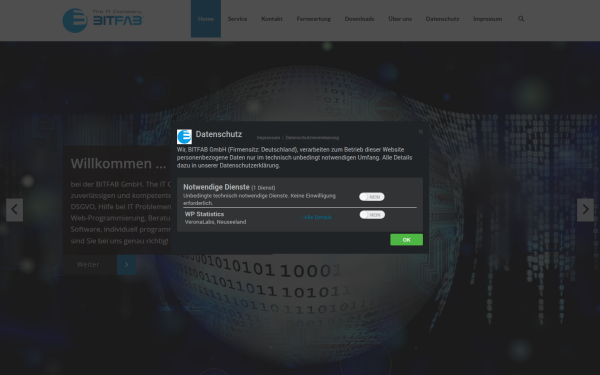
Task: Click the Notwendige Dienste heading
Action: coord(216,187)
